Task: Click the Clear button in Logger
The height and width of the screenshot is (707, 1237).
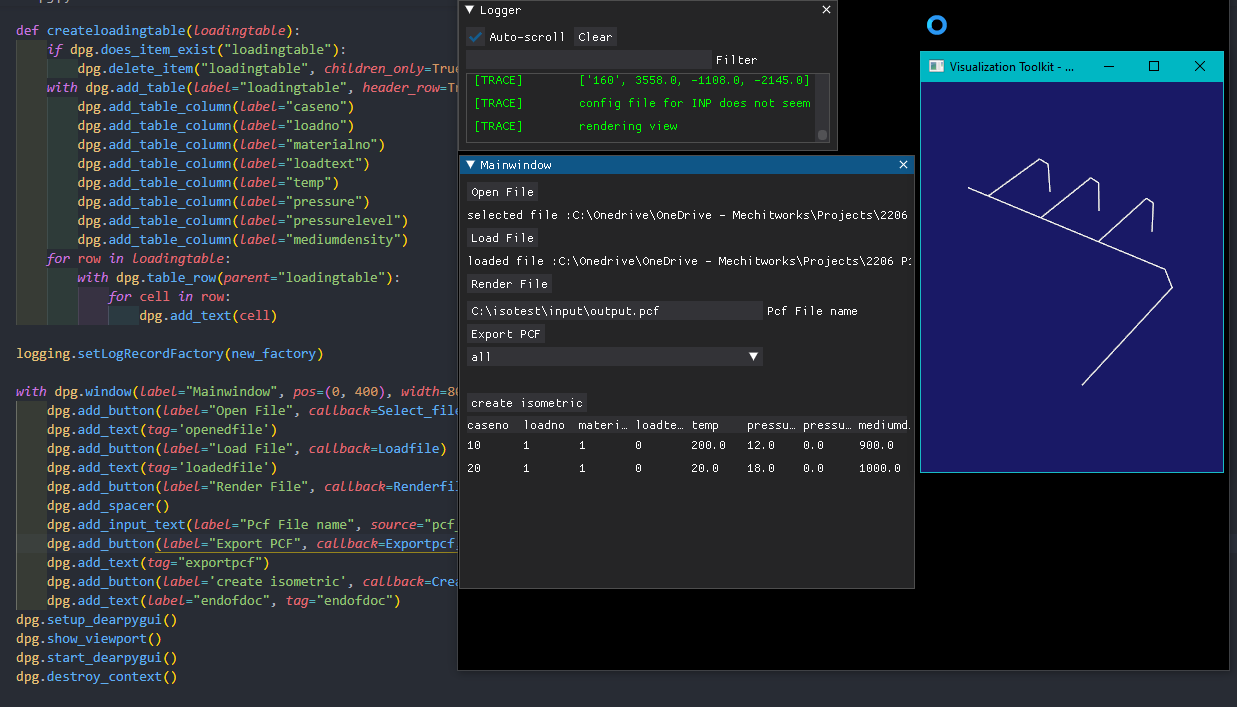Action: coord(595,36)
